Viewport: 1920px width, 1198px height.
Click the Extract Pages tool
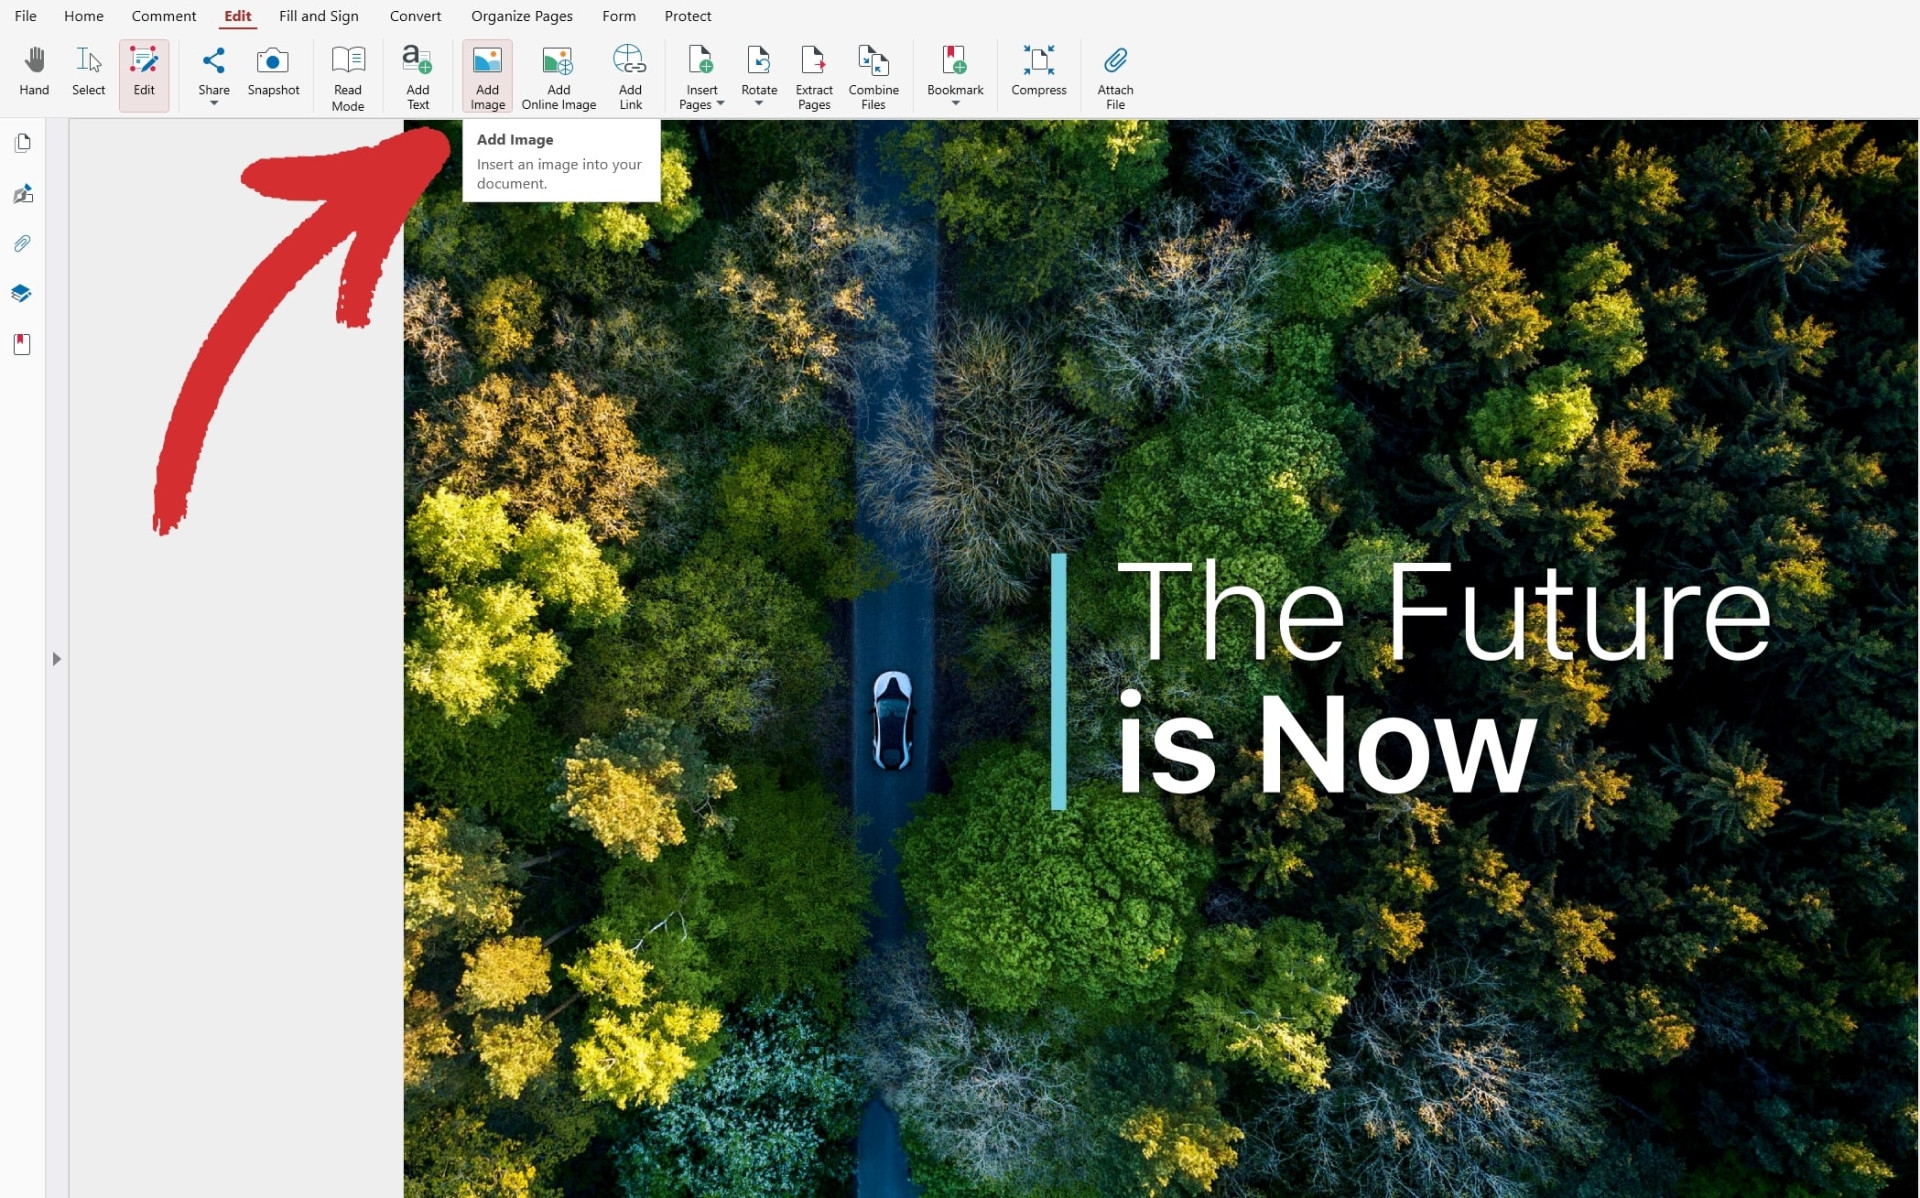813,76
